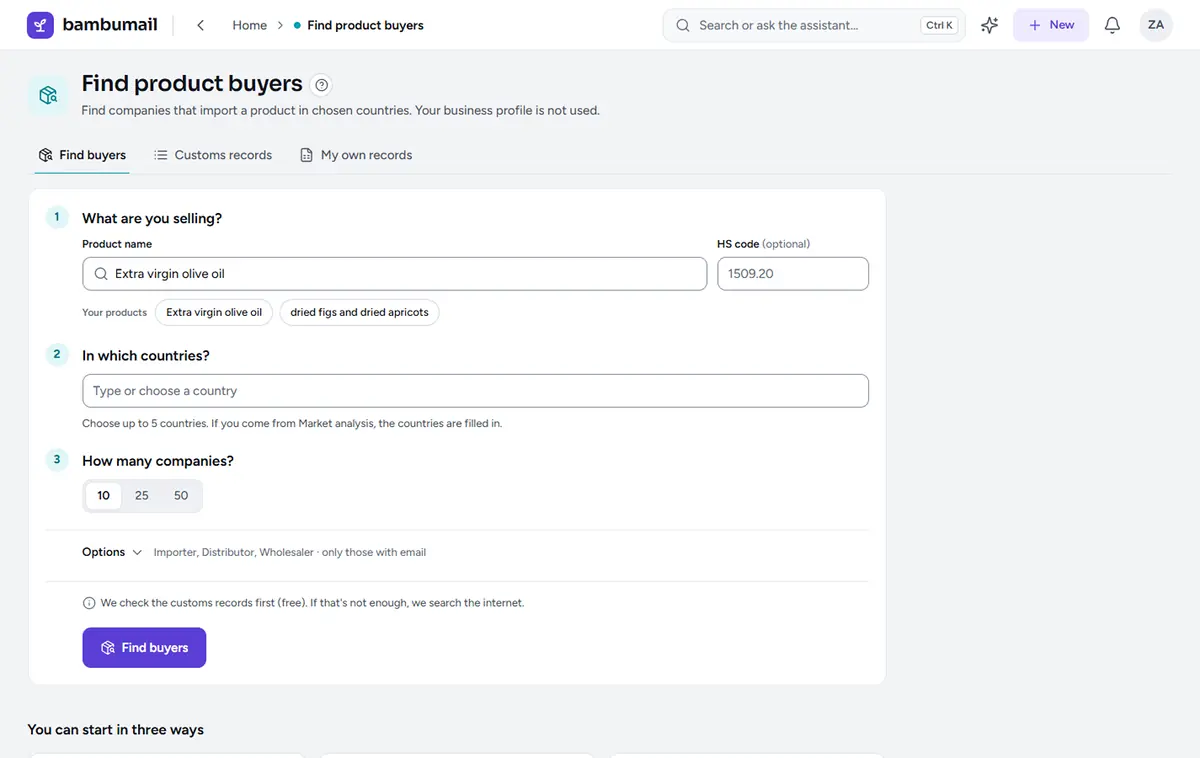Open the country chooser field
The width and height of the screenshot is (1200, 758).
coord(475,391)
